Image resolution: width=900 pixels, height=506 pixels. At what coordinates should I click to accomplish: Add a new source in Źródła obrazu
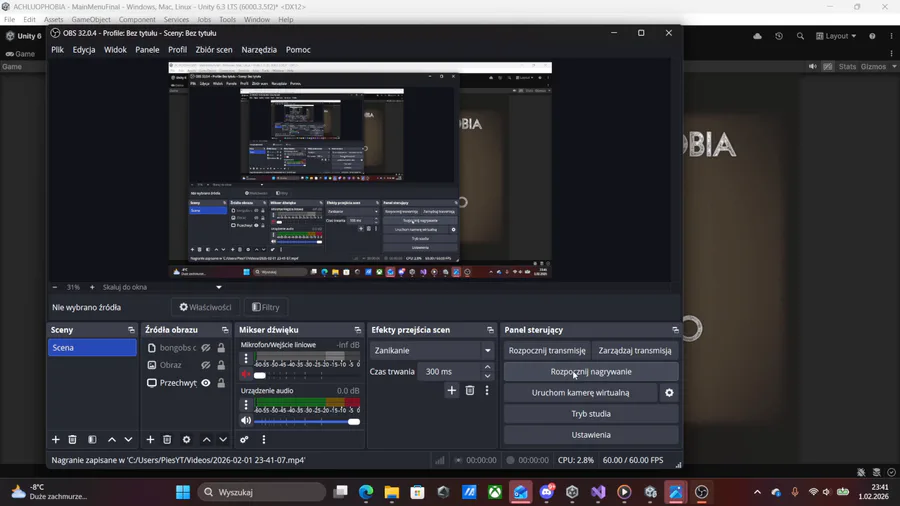[x=150, y=439]
